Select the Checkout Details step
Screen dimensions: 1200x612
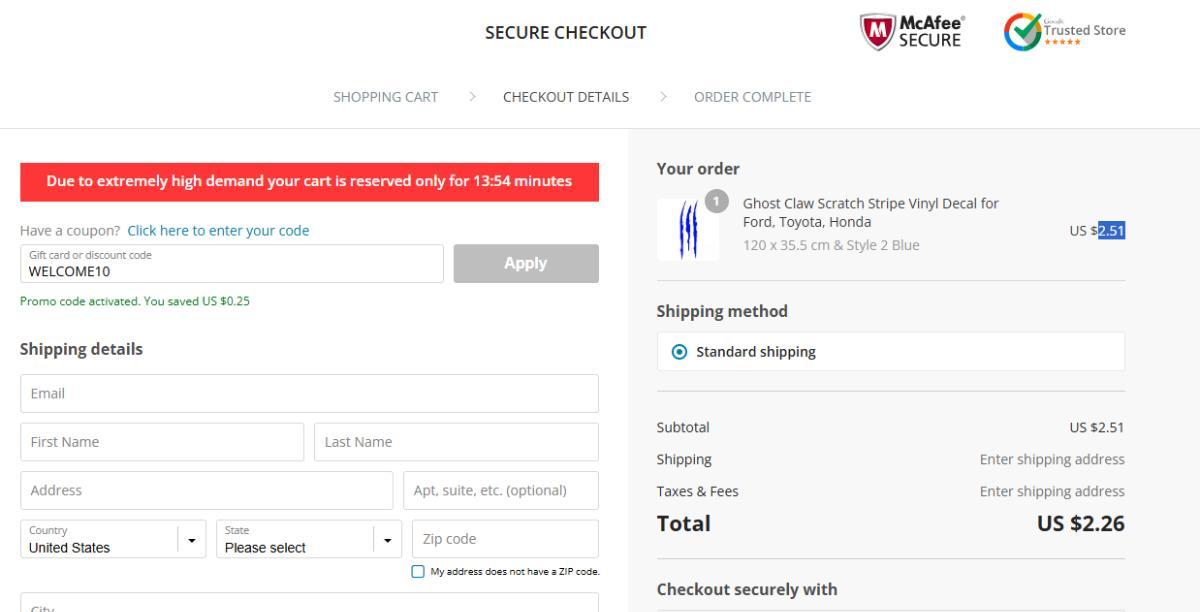(566, 97)
